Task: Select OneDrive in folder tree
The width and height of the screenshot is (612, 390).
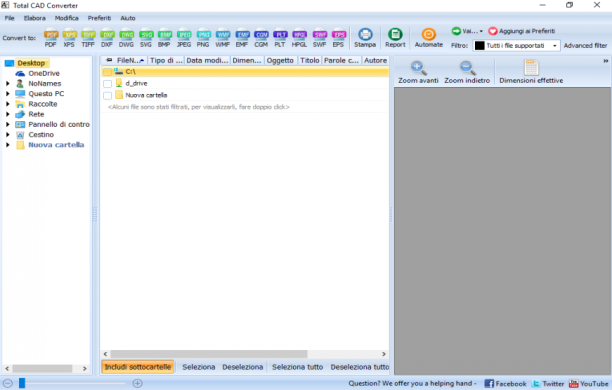Action: tap(44, 73)
